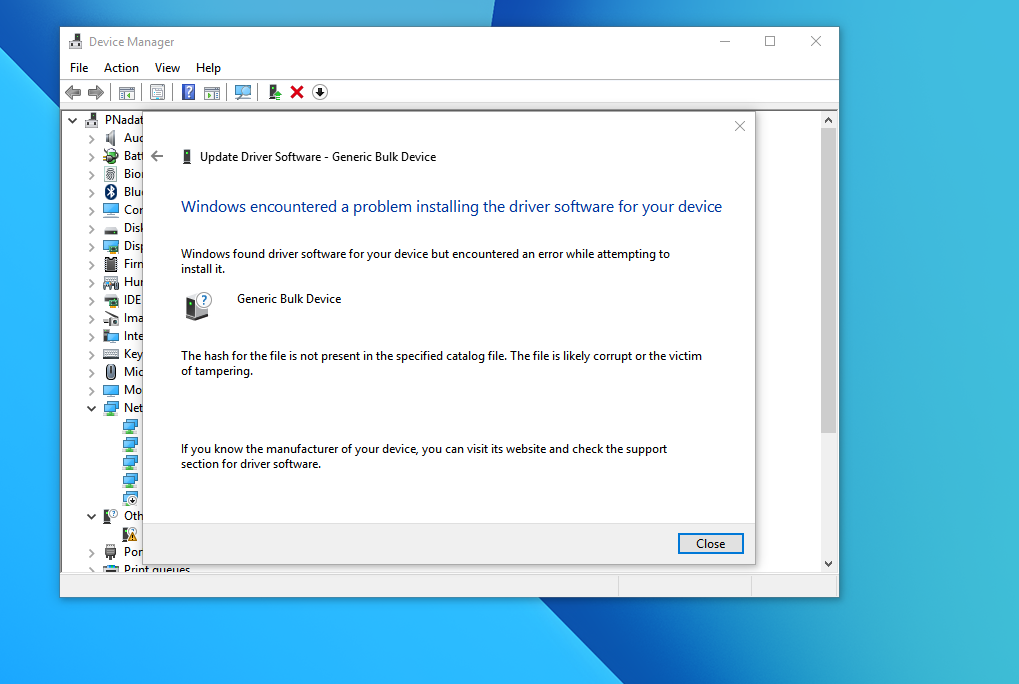Select the Firmware chip icon in device tree

click(111, 264)
